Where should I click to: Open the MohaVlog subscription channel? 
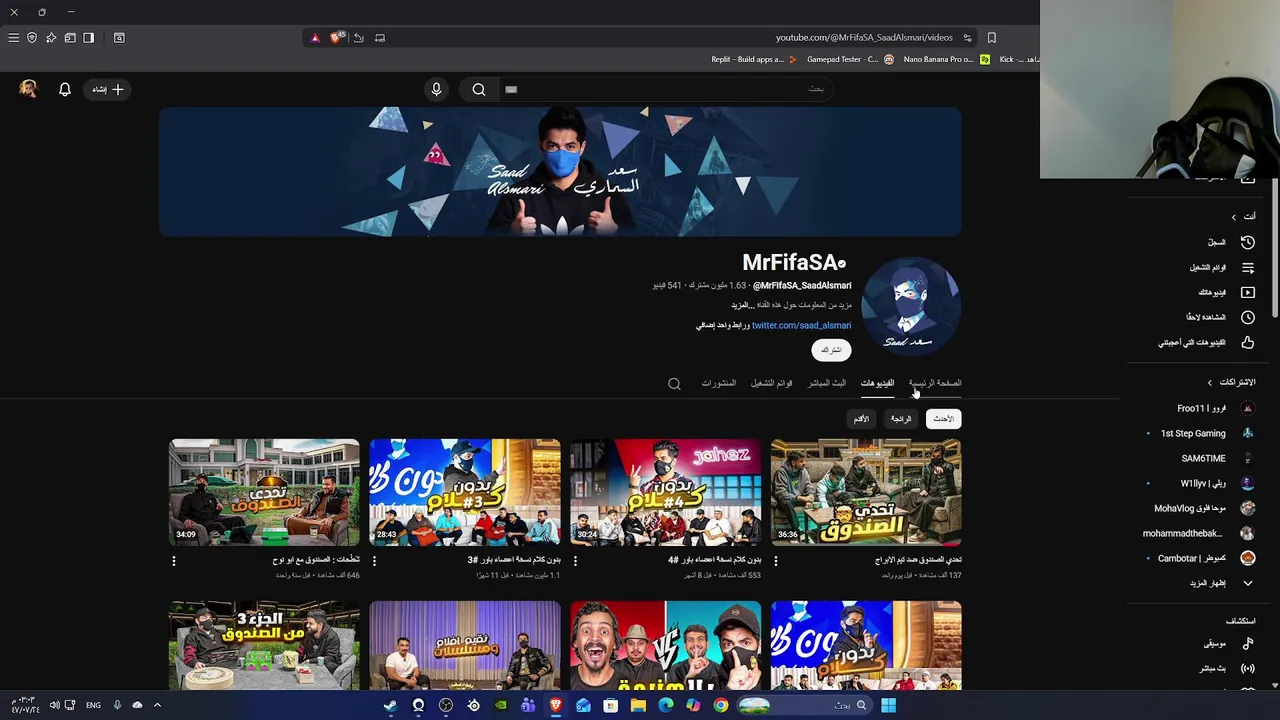pyautogui.click(x=1204, y=508)
